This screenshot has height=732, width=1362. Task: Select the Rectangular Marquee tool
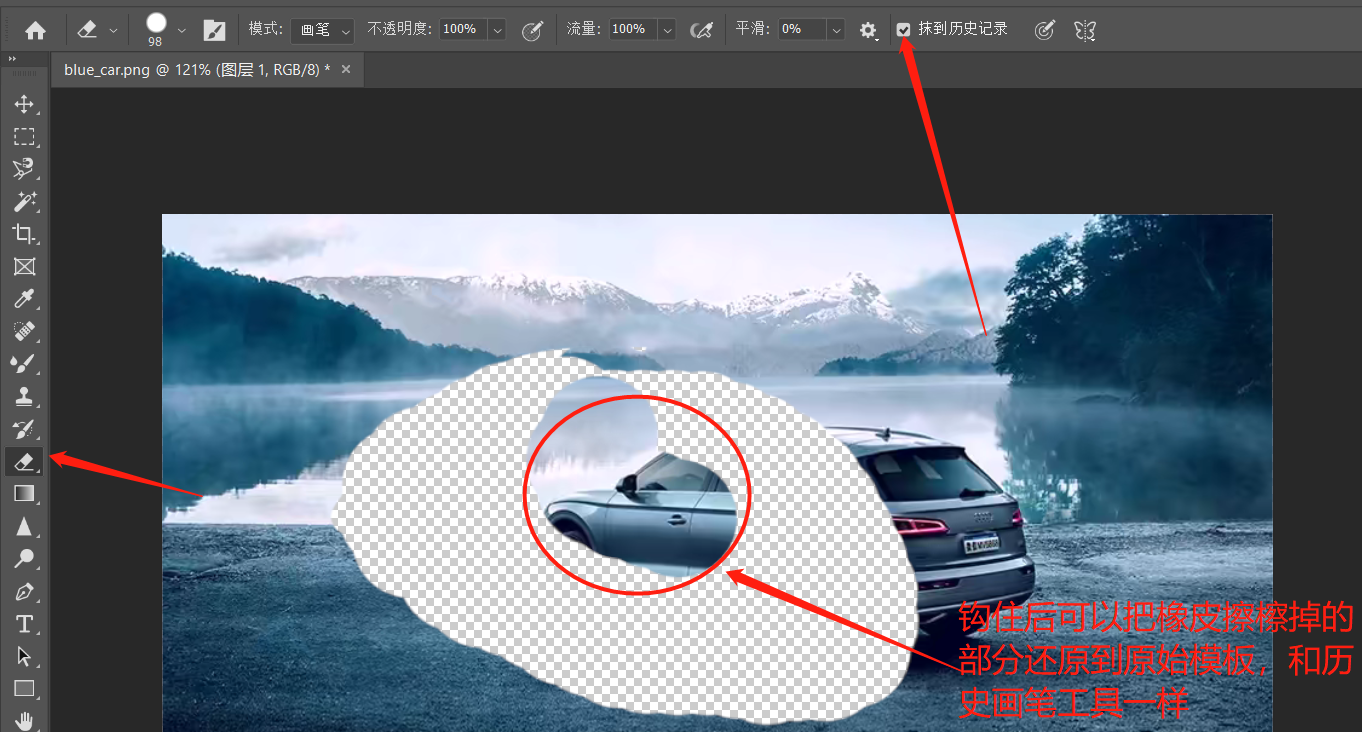pyautogui.click(x=24, y=136)
